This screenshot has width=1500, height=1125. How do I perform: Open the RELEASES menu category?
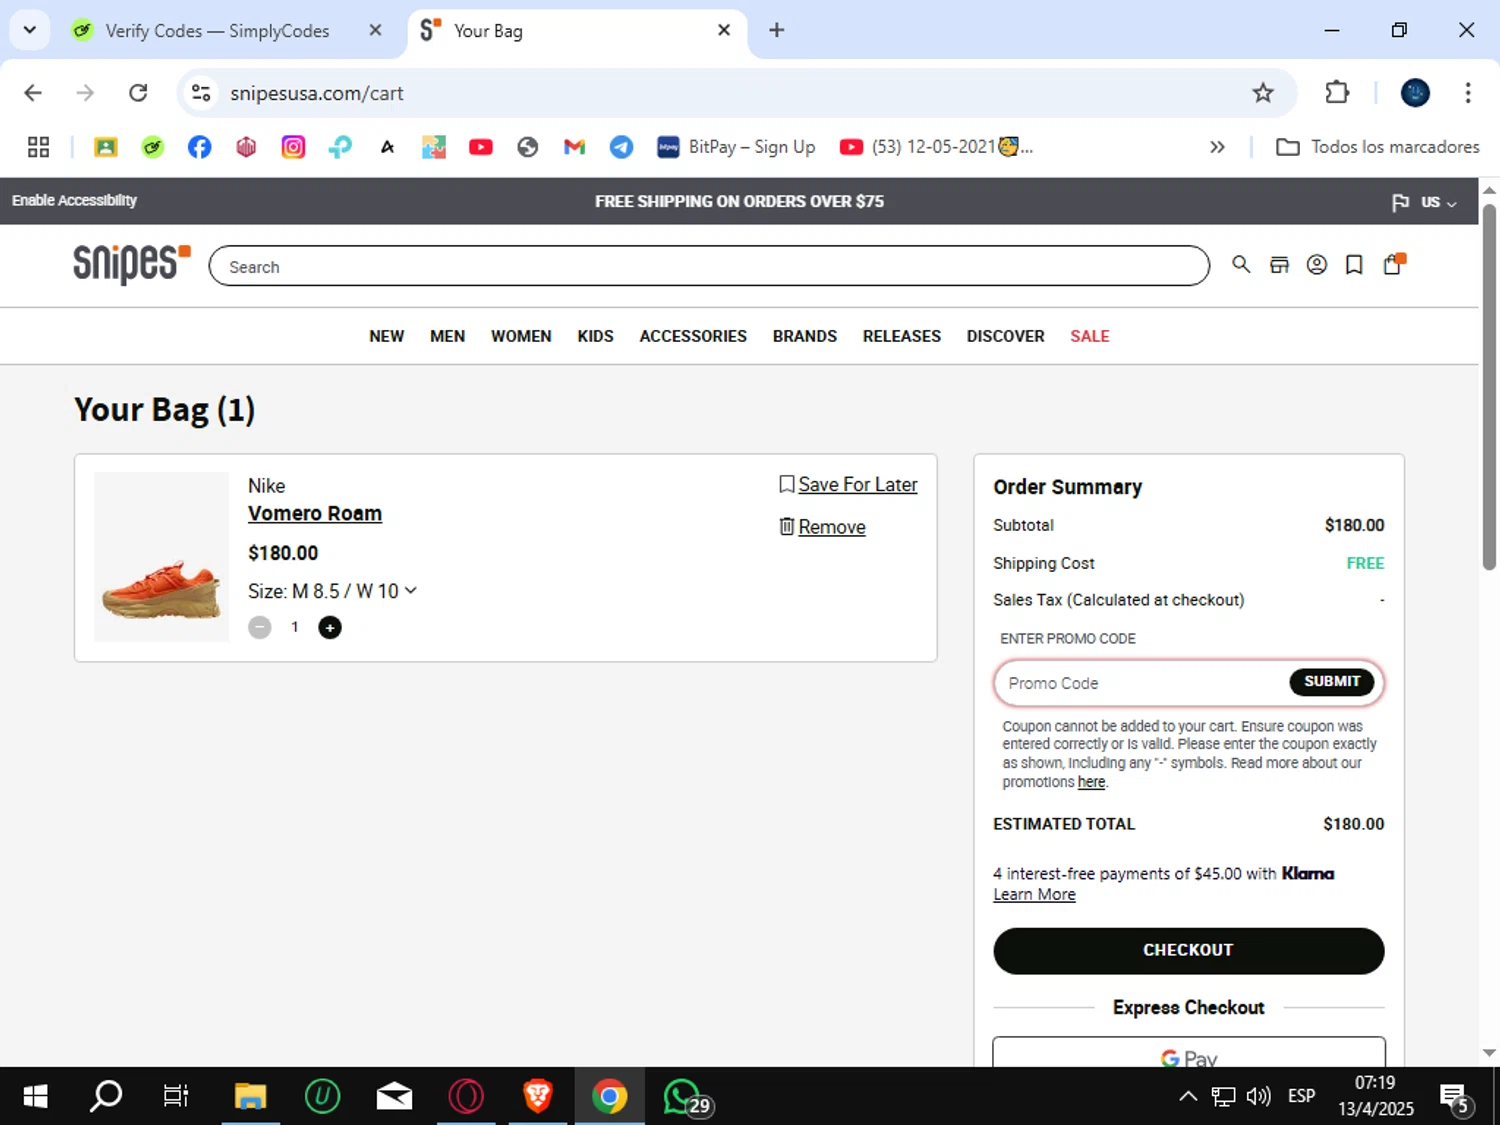pos(902,336)
